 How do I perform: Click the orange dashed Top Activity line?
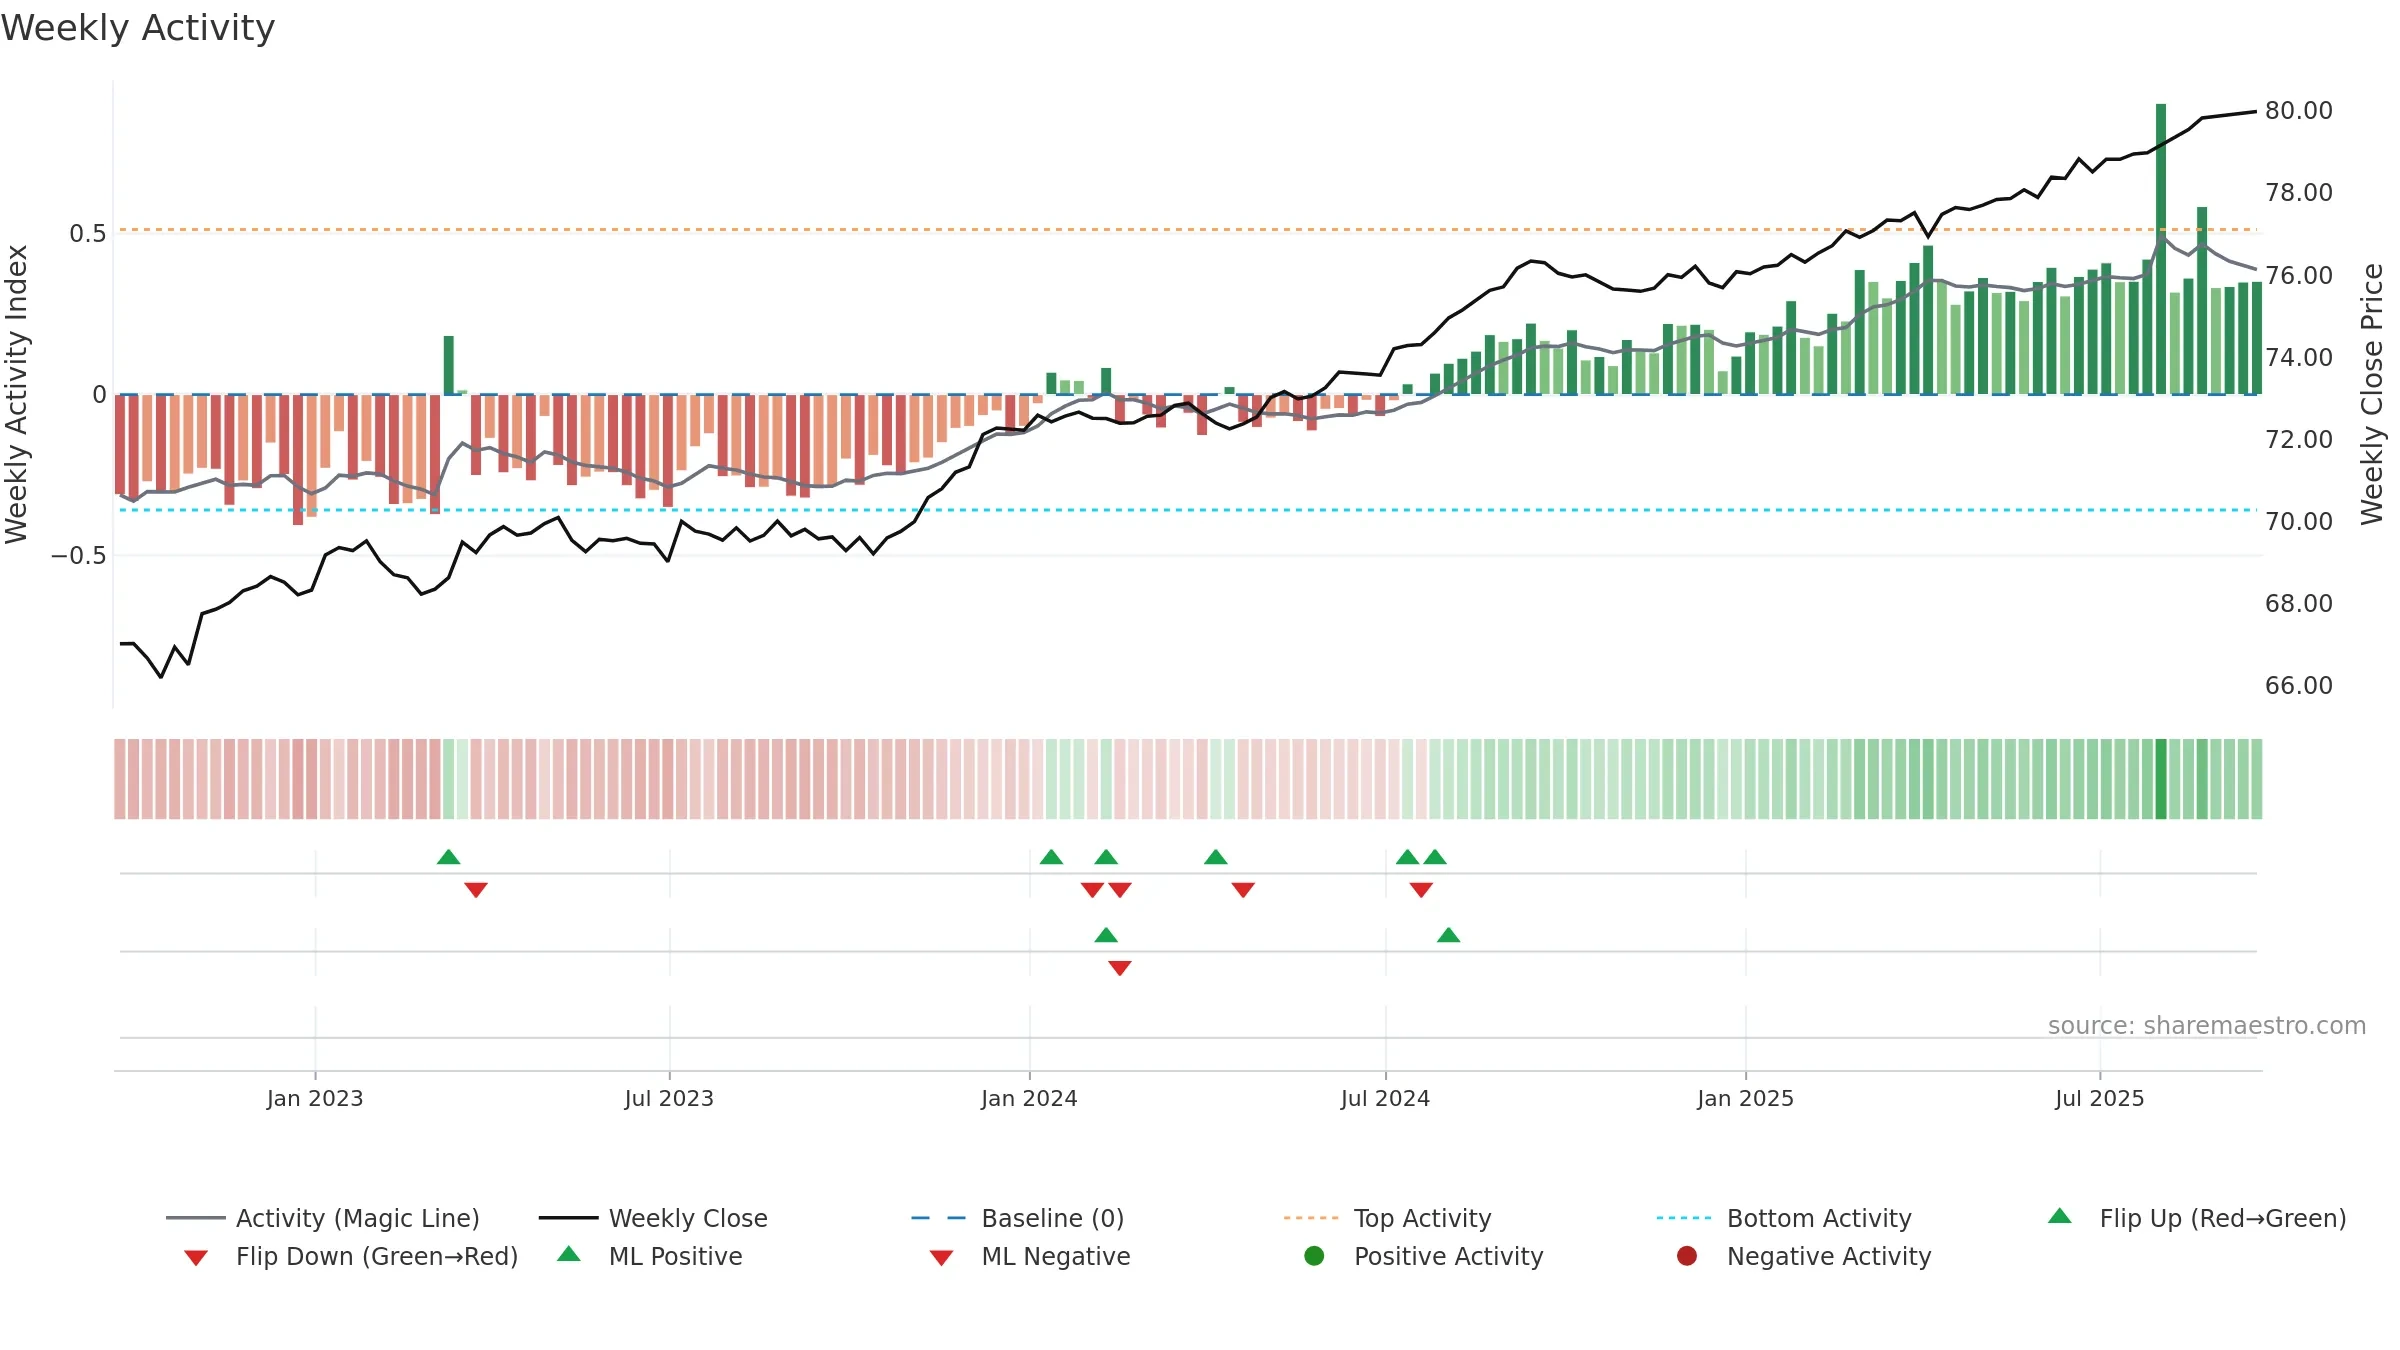coord(1188,230)
